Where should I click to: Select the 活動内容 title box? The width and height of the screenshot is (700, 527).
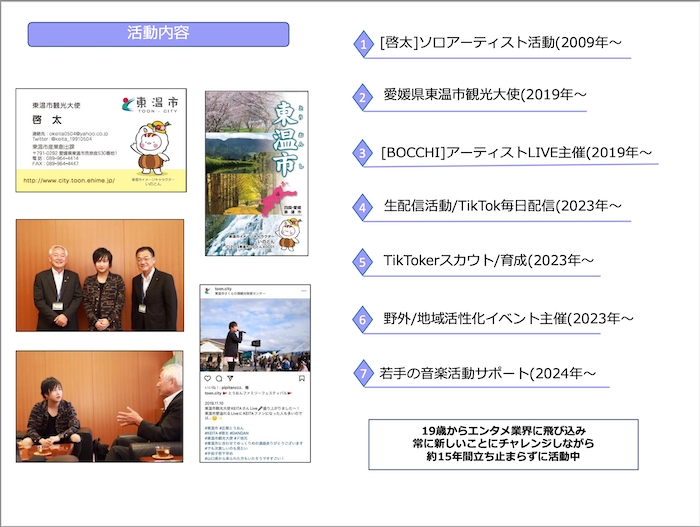(158, 34)
